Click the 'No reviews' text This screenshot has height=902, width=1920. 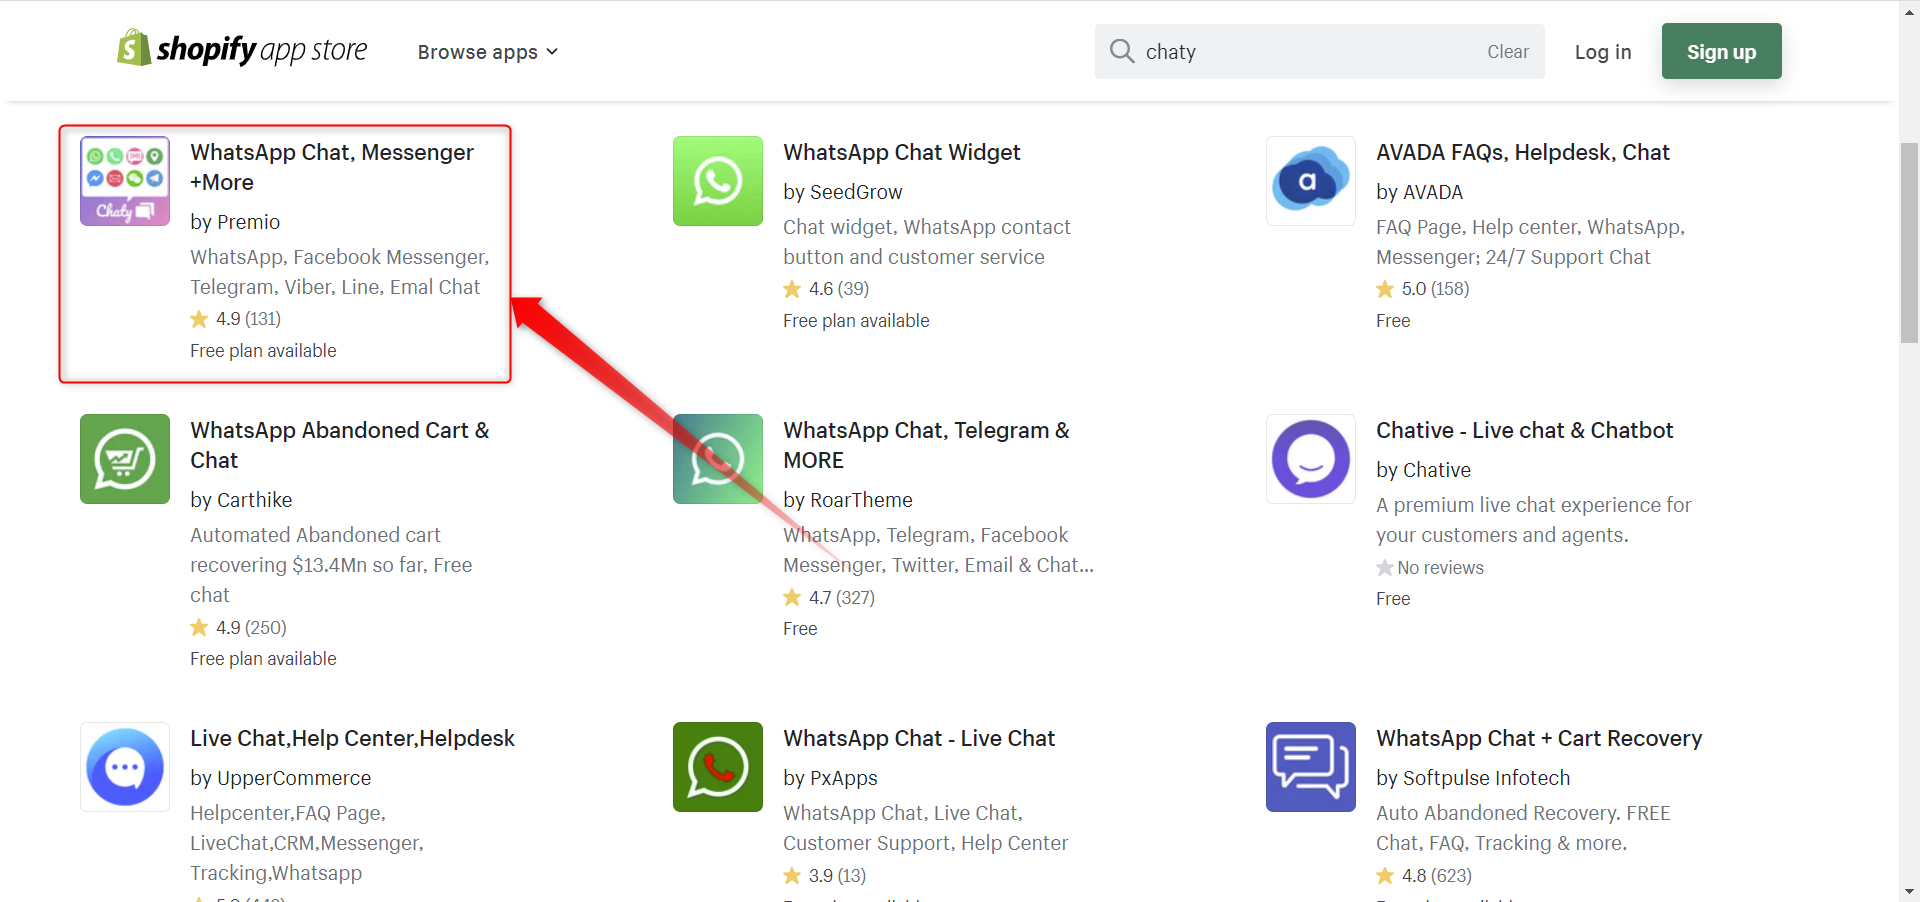point(1440,568)
